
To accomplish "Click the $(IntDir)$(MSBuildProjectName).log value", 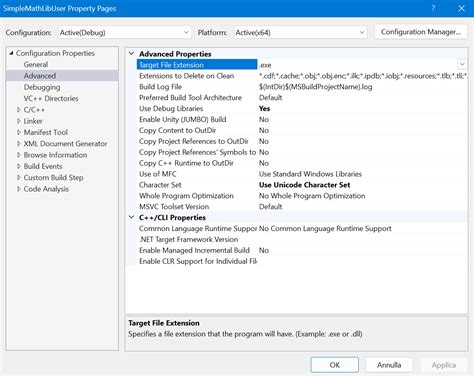I will 315,87.
